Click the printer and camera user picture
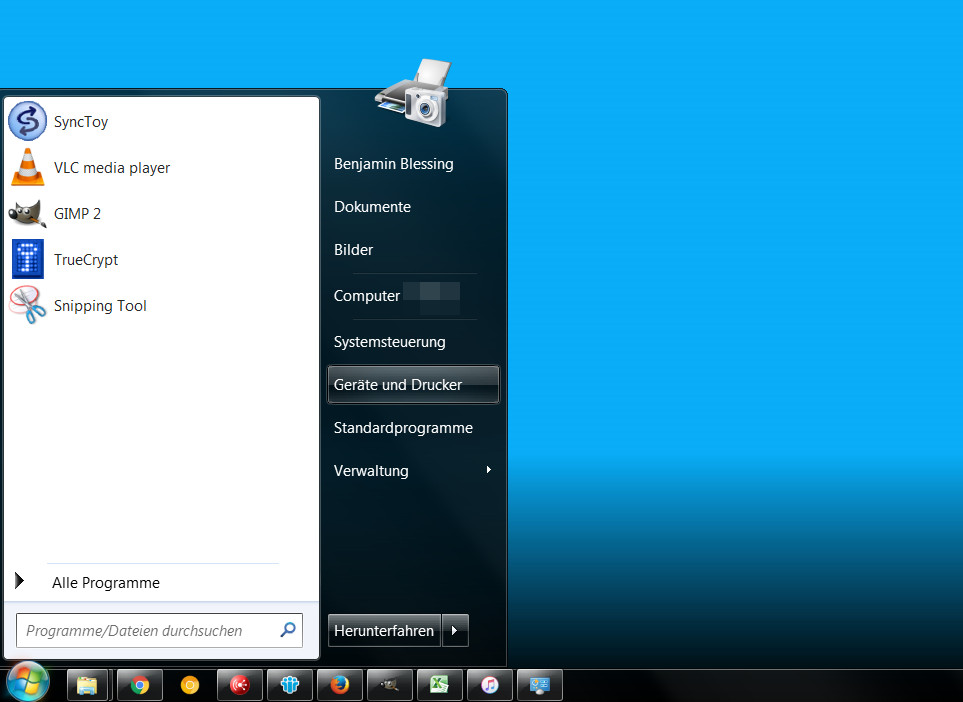This screenshot has width=963, height=702. (x=413, y=92)
